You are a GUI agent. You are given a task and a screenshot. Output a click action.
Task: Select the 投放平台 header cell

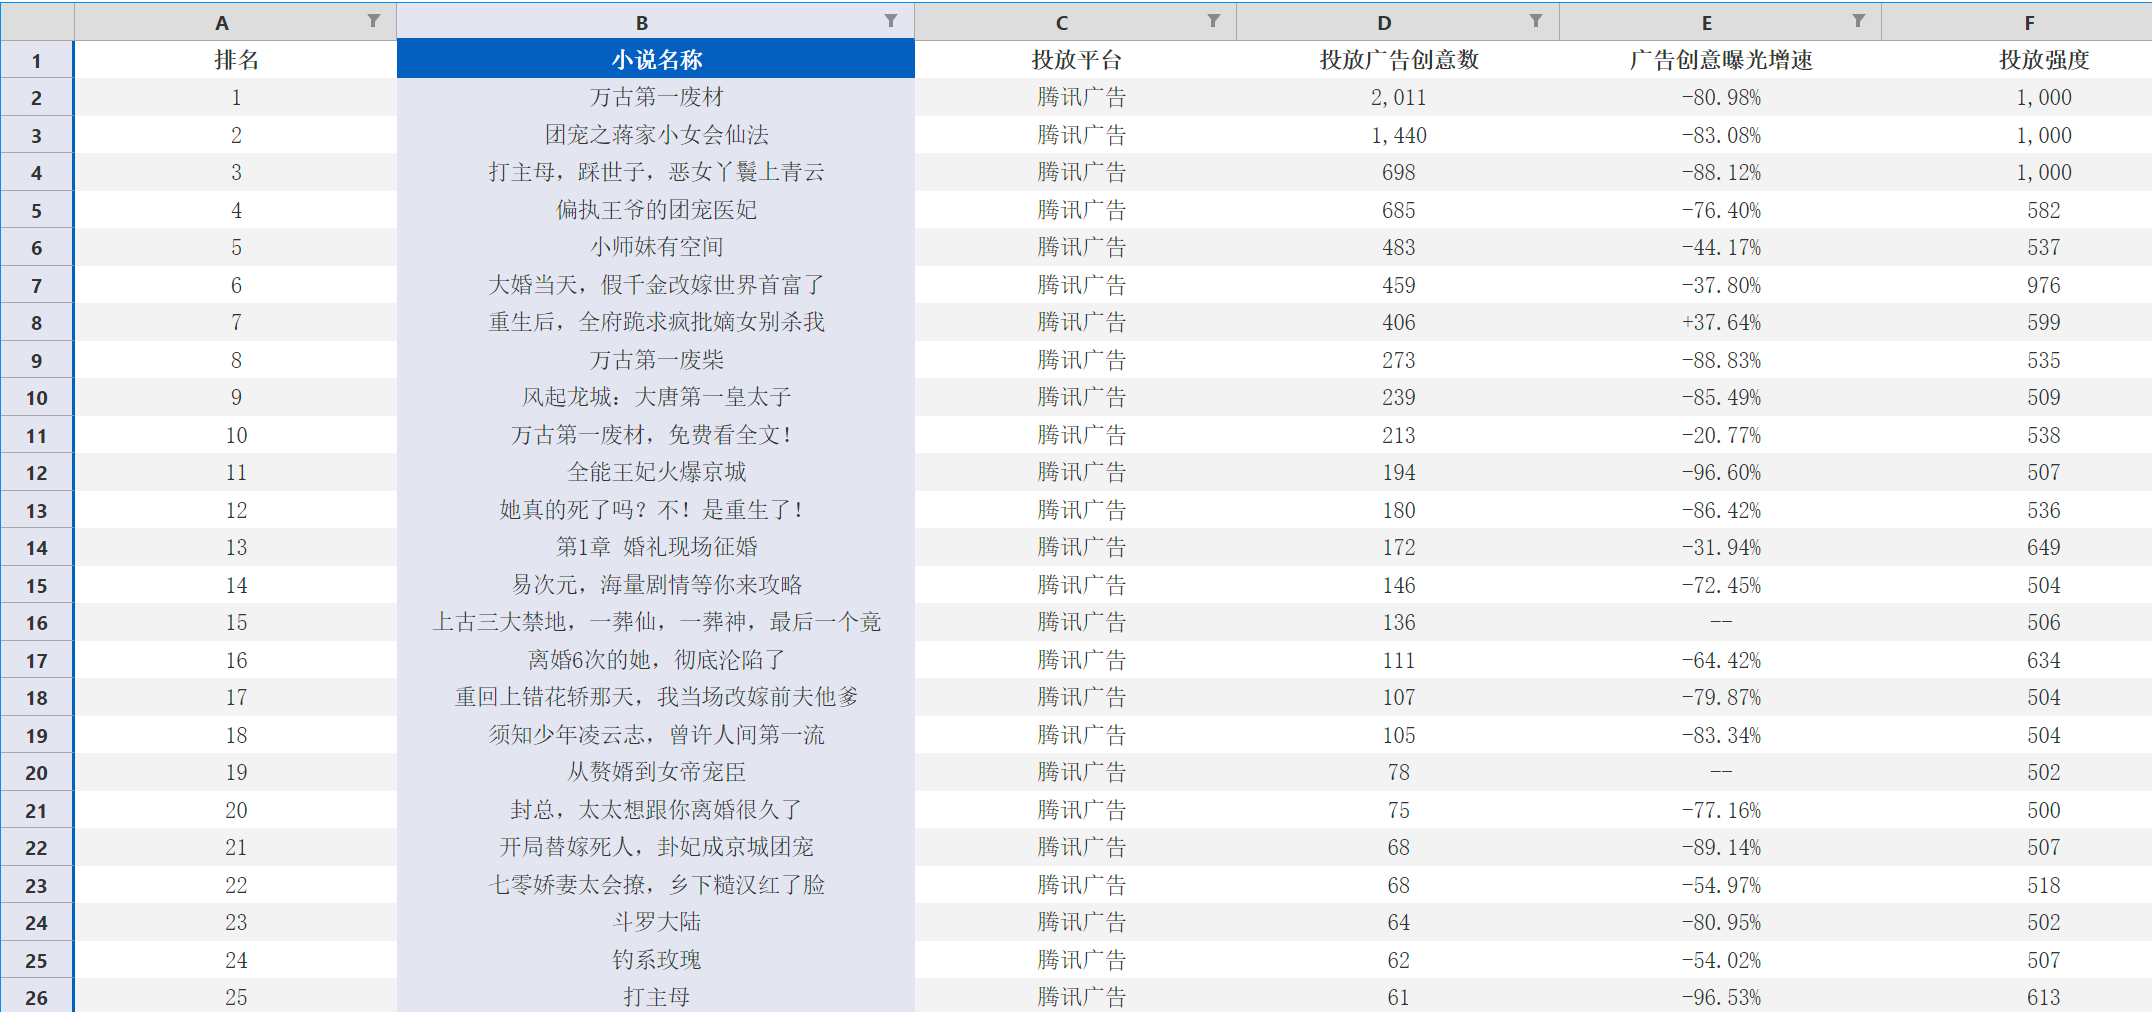click(x=1076, y=60)
